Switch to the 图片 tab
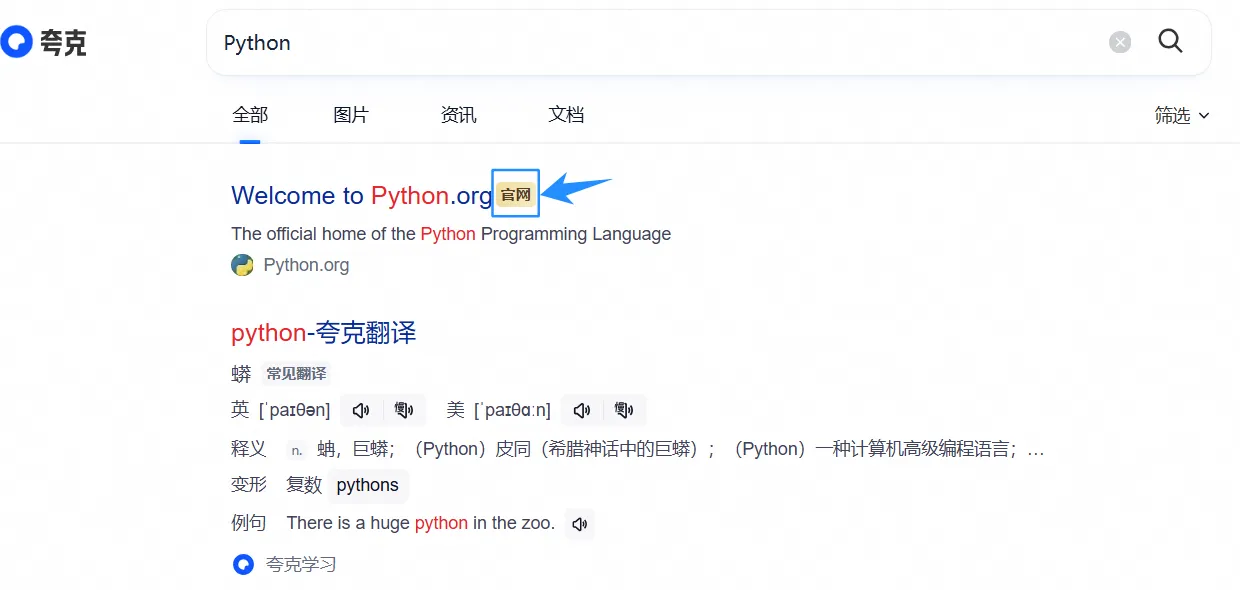The image size is (1240, 590). tap(351, 115)
